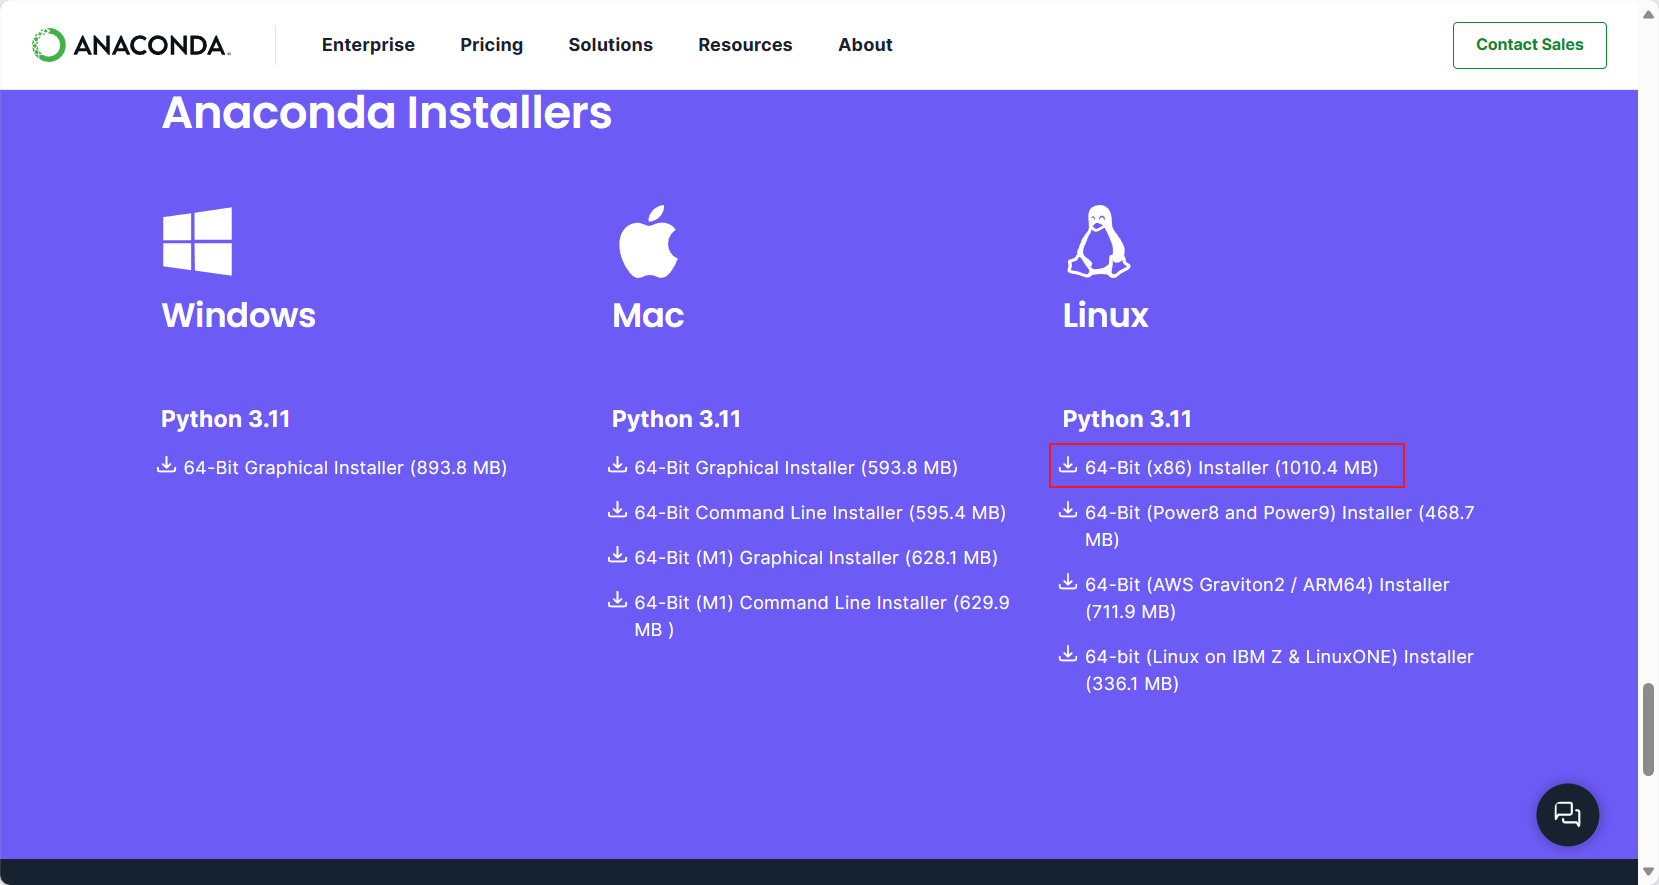
Task: Open the Pricing menu item
Action: [x=491, y=45]
